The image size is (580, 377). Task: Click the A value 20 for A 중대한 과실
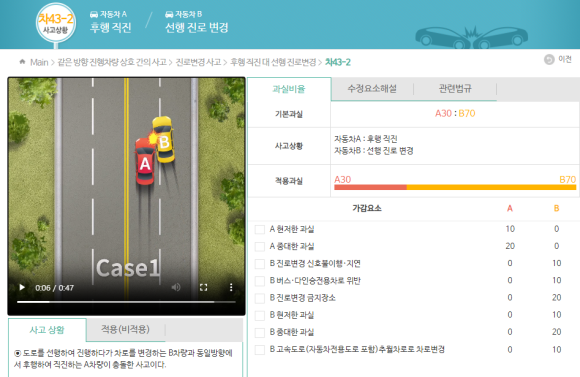pos(510,246)
